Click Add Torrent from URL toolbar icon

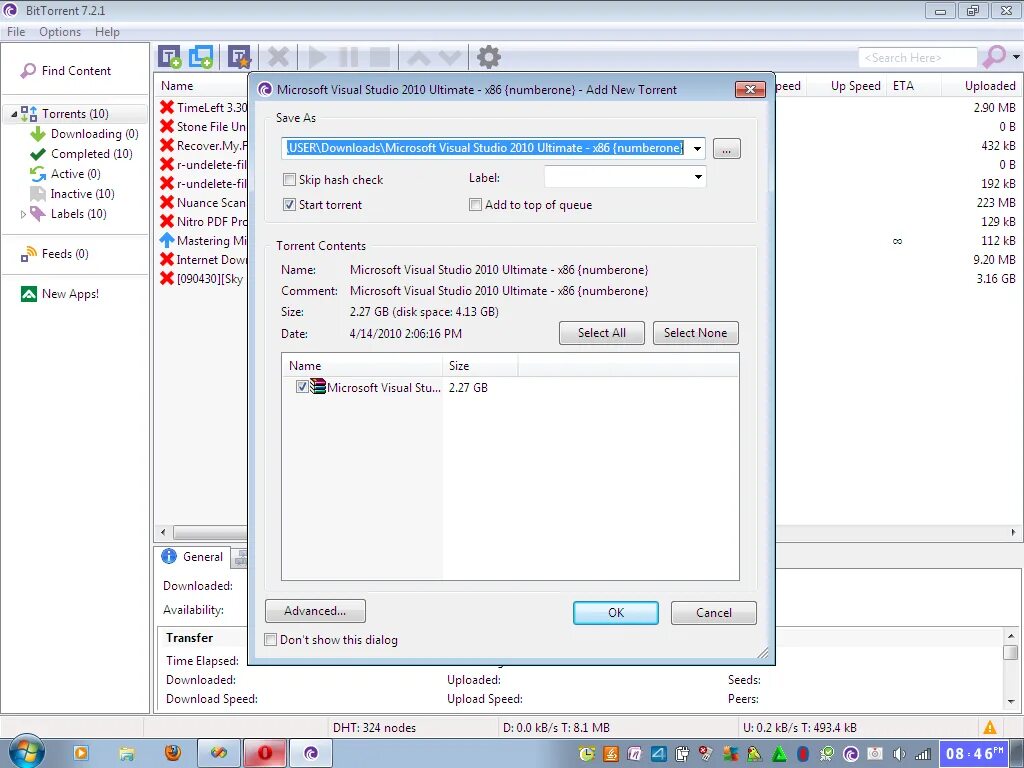point(201,57)
